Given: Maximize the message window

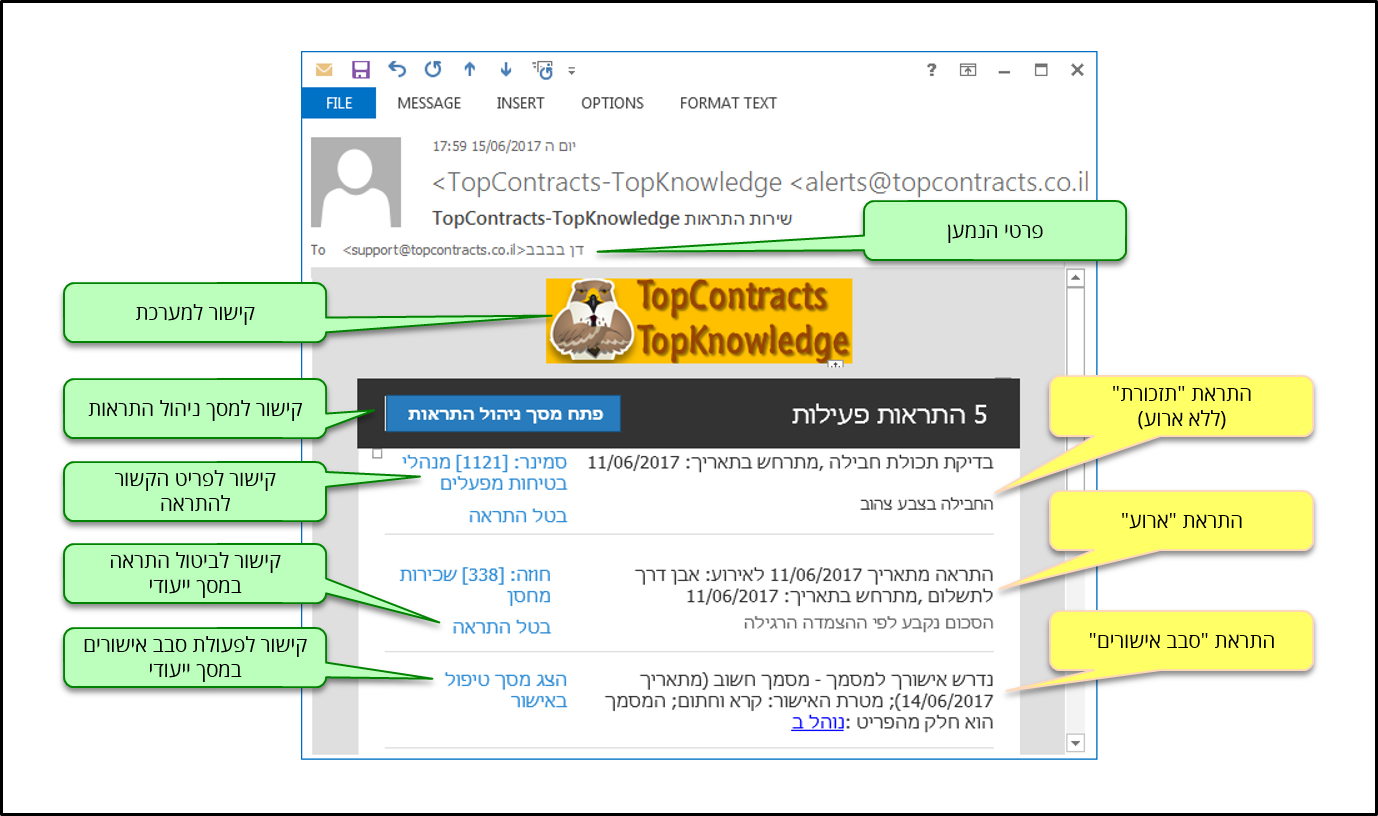Looking at the screenshot, I should [x=1041, y=70].
